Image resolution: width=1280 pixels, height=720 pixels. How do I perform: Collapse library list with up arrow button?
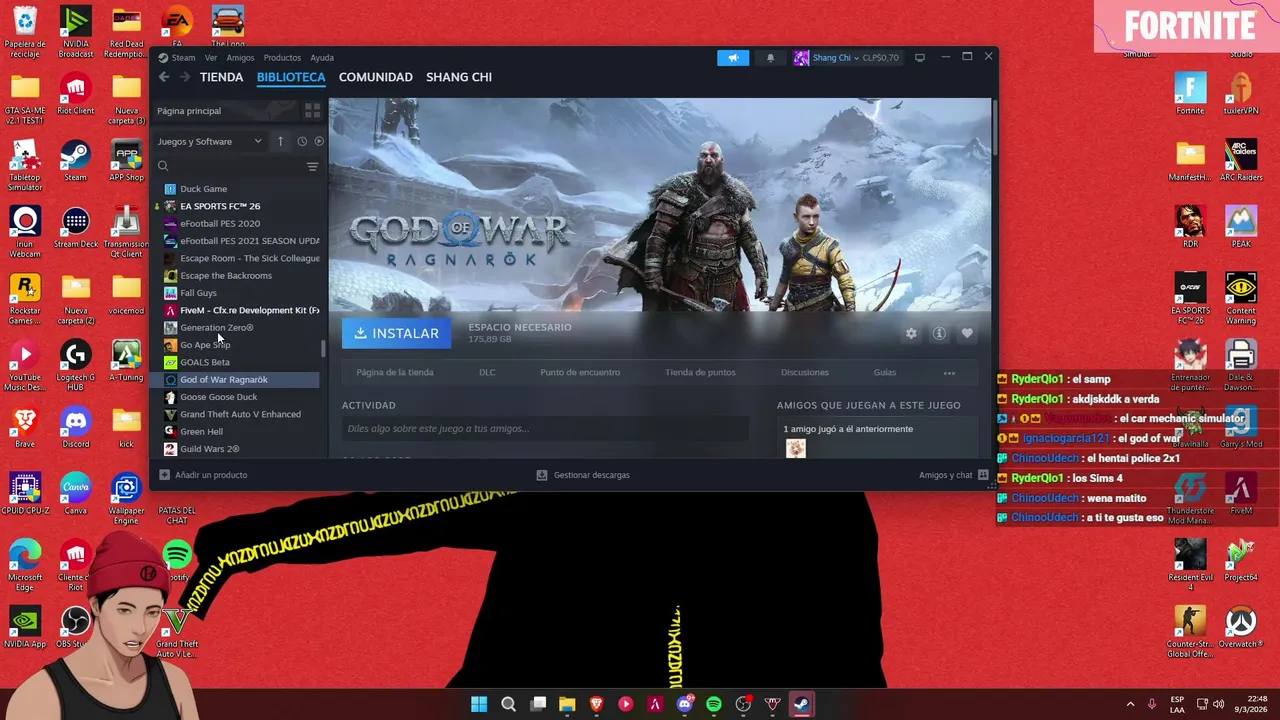pos(280,141)
